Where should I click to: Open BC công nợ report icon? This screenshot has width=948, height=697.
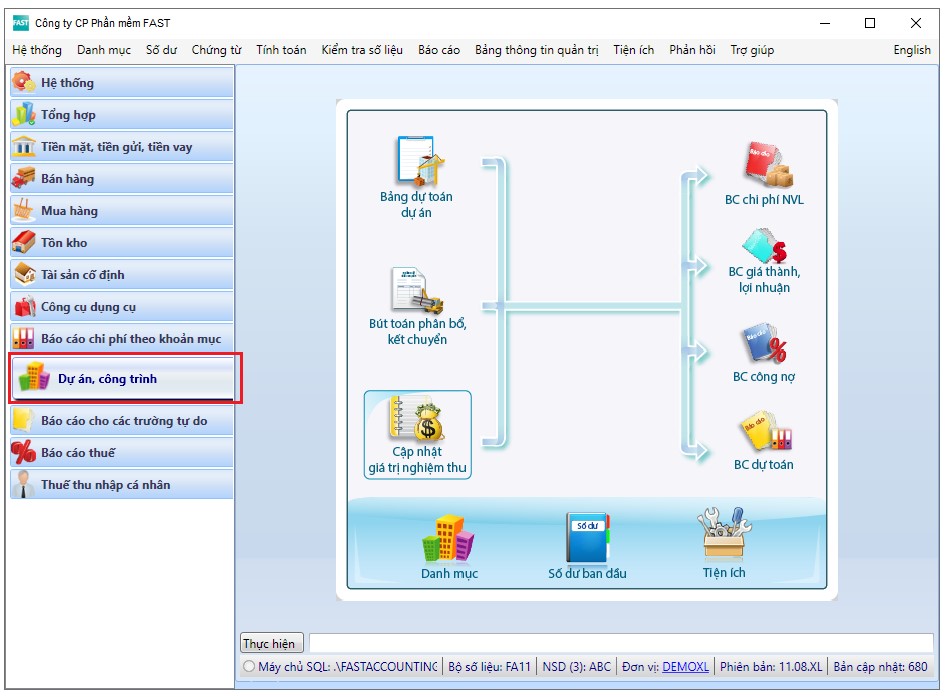[x=765, y=344]
